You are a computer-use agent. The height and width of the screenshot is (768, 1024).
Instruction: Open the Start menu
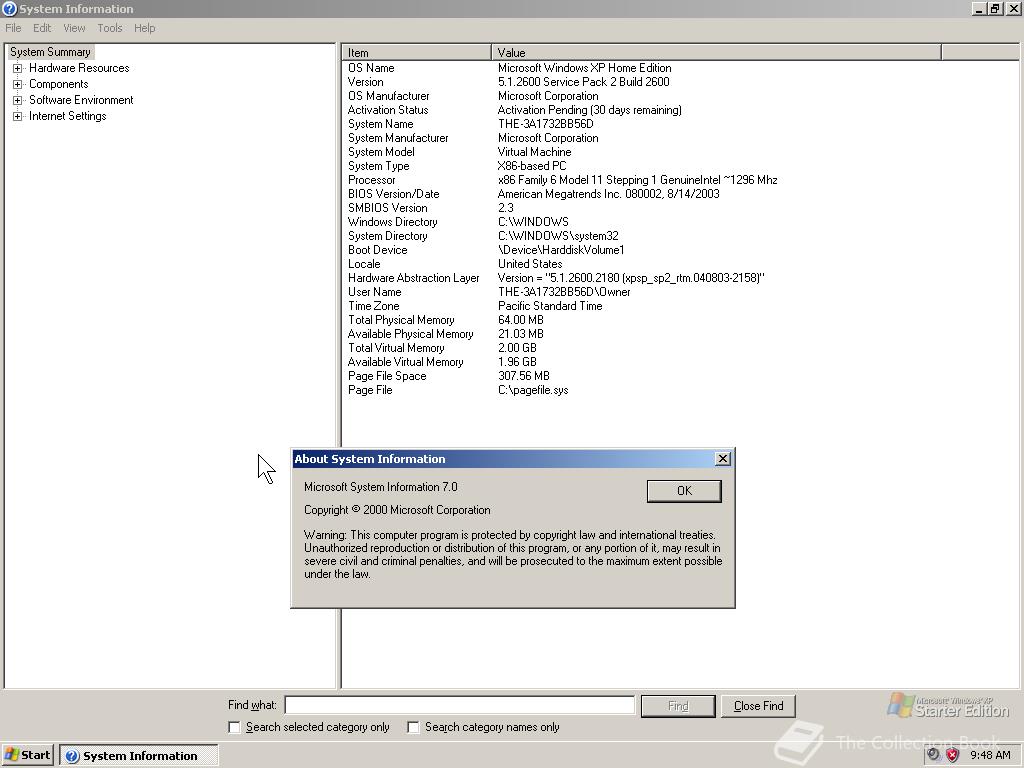[27, 755]
